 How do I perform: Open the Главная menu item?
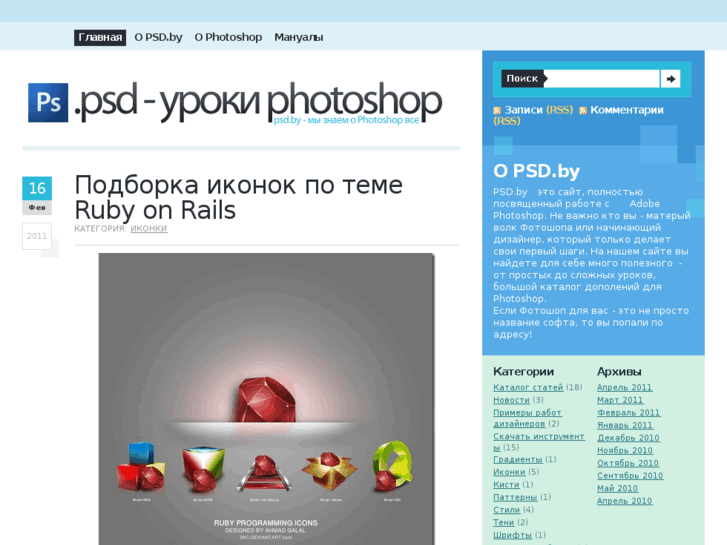[100, 38]
